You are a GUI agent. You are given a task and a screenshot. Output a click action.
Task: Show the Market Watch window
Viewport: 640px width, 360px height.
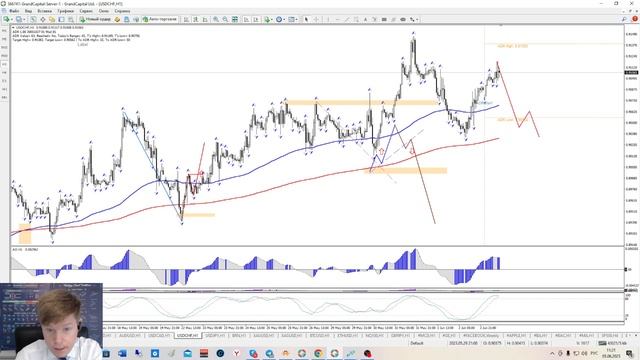[33, 19]
